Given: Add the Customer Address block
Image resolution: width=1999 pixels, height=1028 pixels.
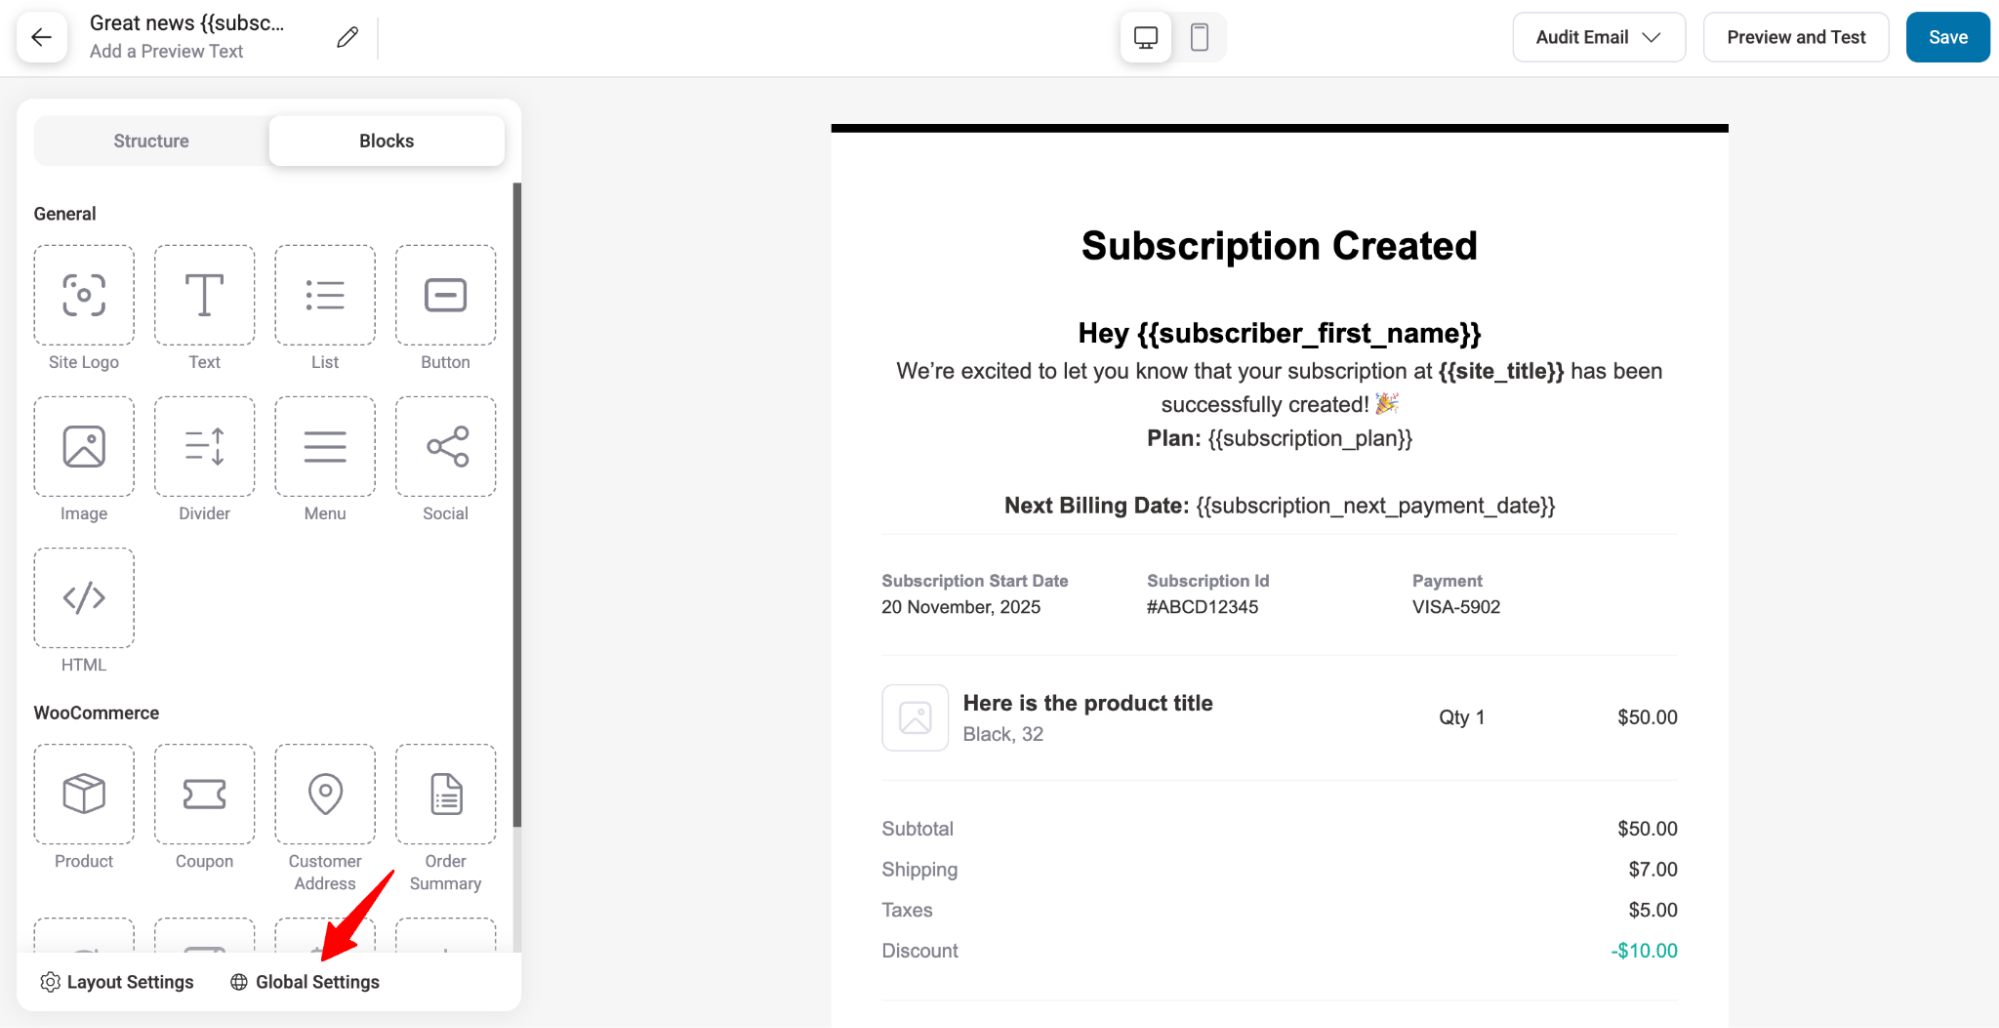Looking at the screenshot, I should point(325,795).
